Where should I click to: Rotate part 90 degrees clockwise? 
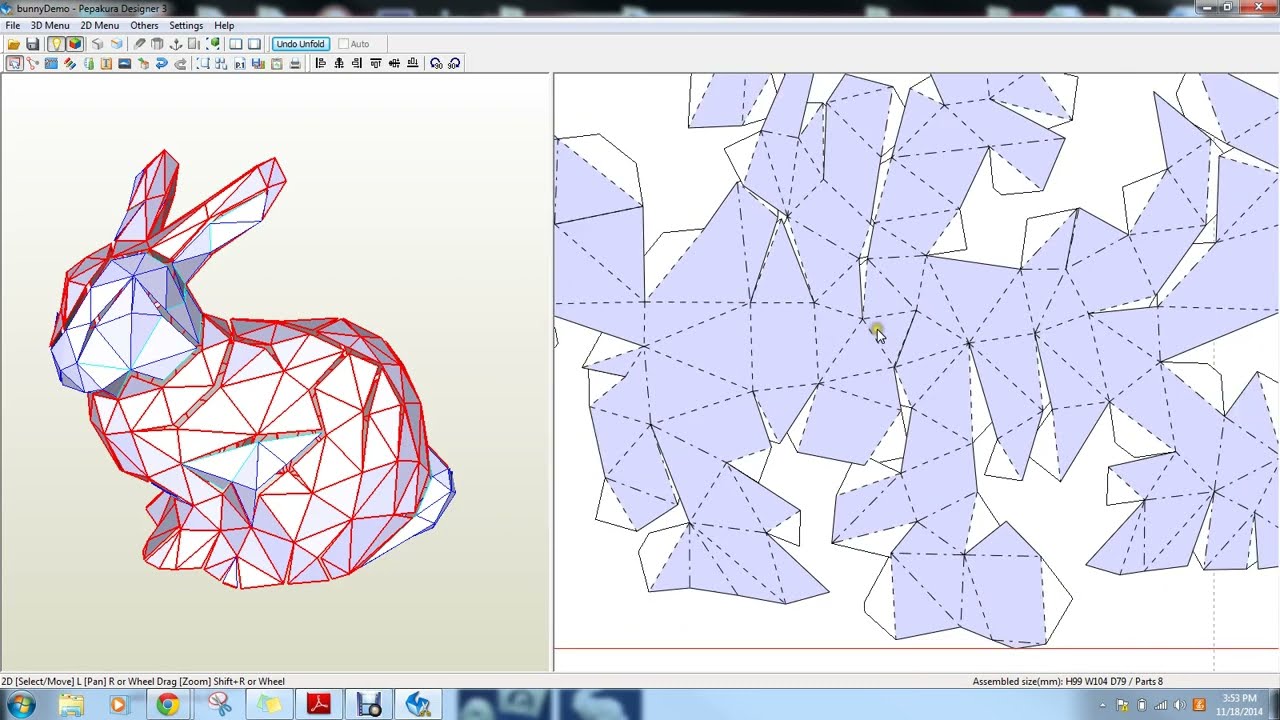pyautogui.click(x=454, y=63)
